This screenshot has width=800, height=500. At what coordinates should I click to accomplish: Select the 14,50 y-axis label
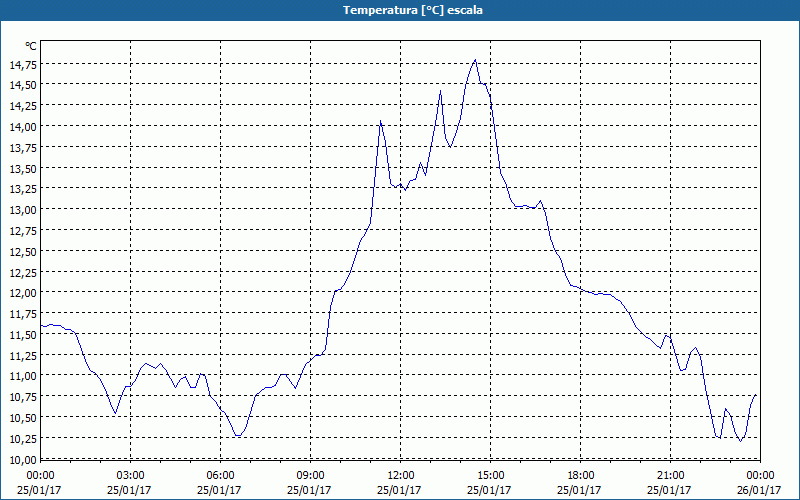tap(23, 85)
